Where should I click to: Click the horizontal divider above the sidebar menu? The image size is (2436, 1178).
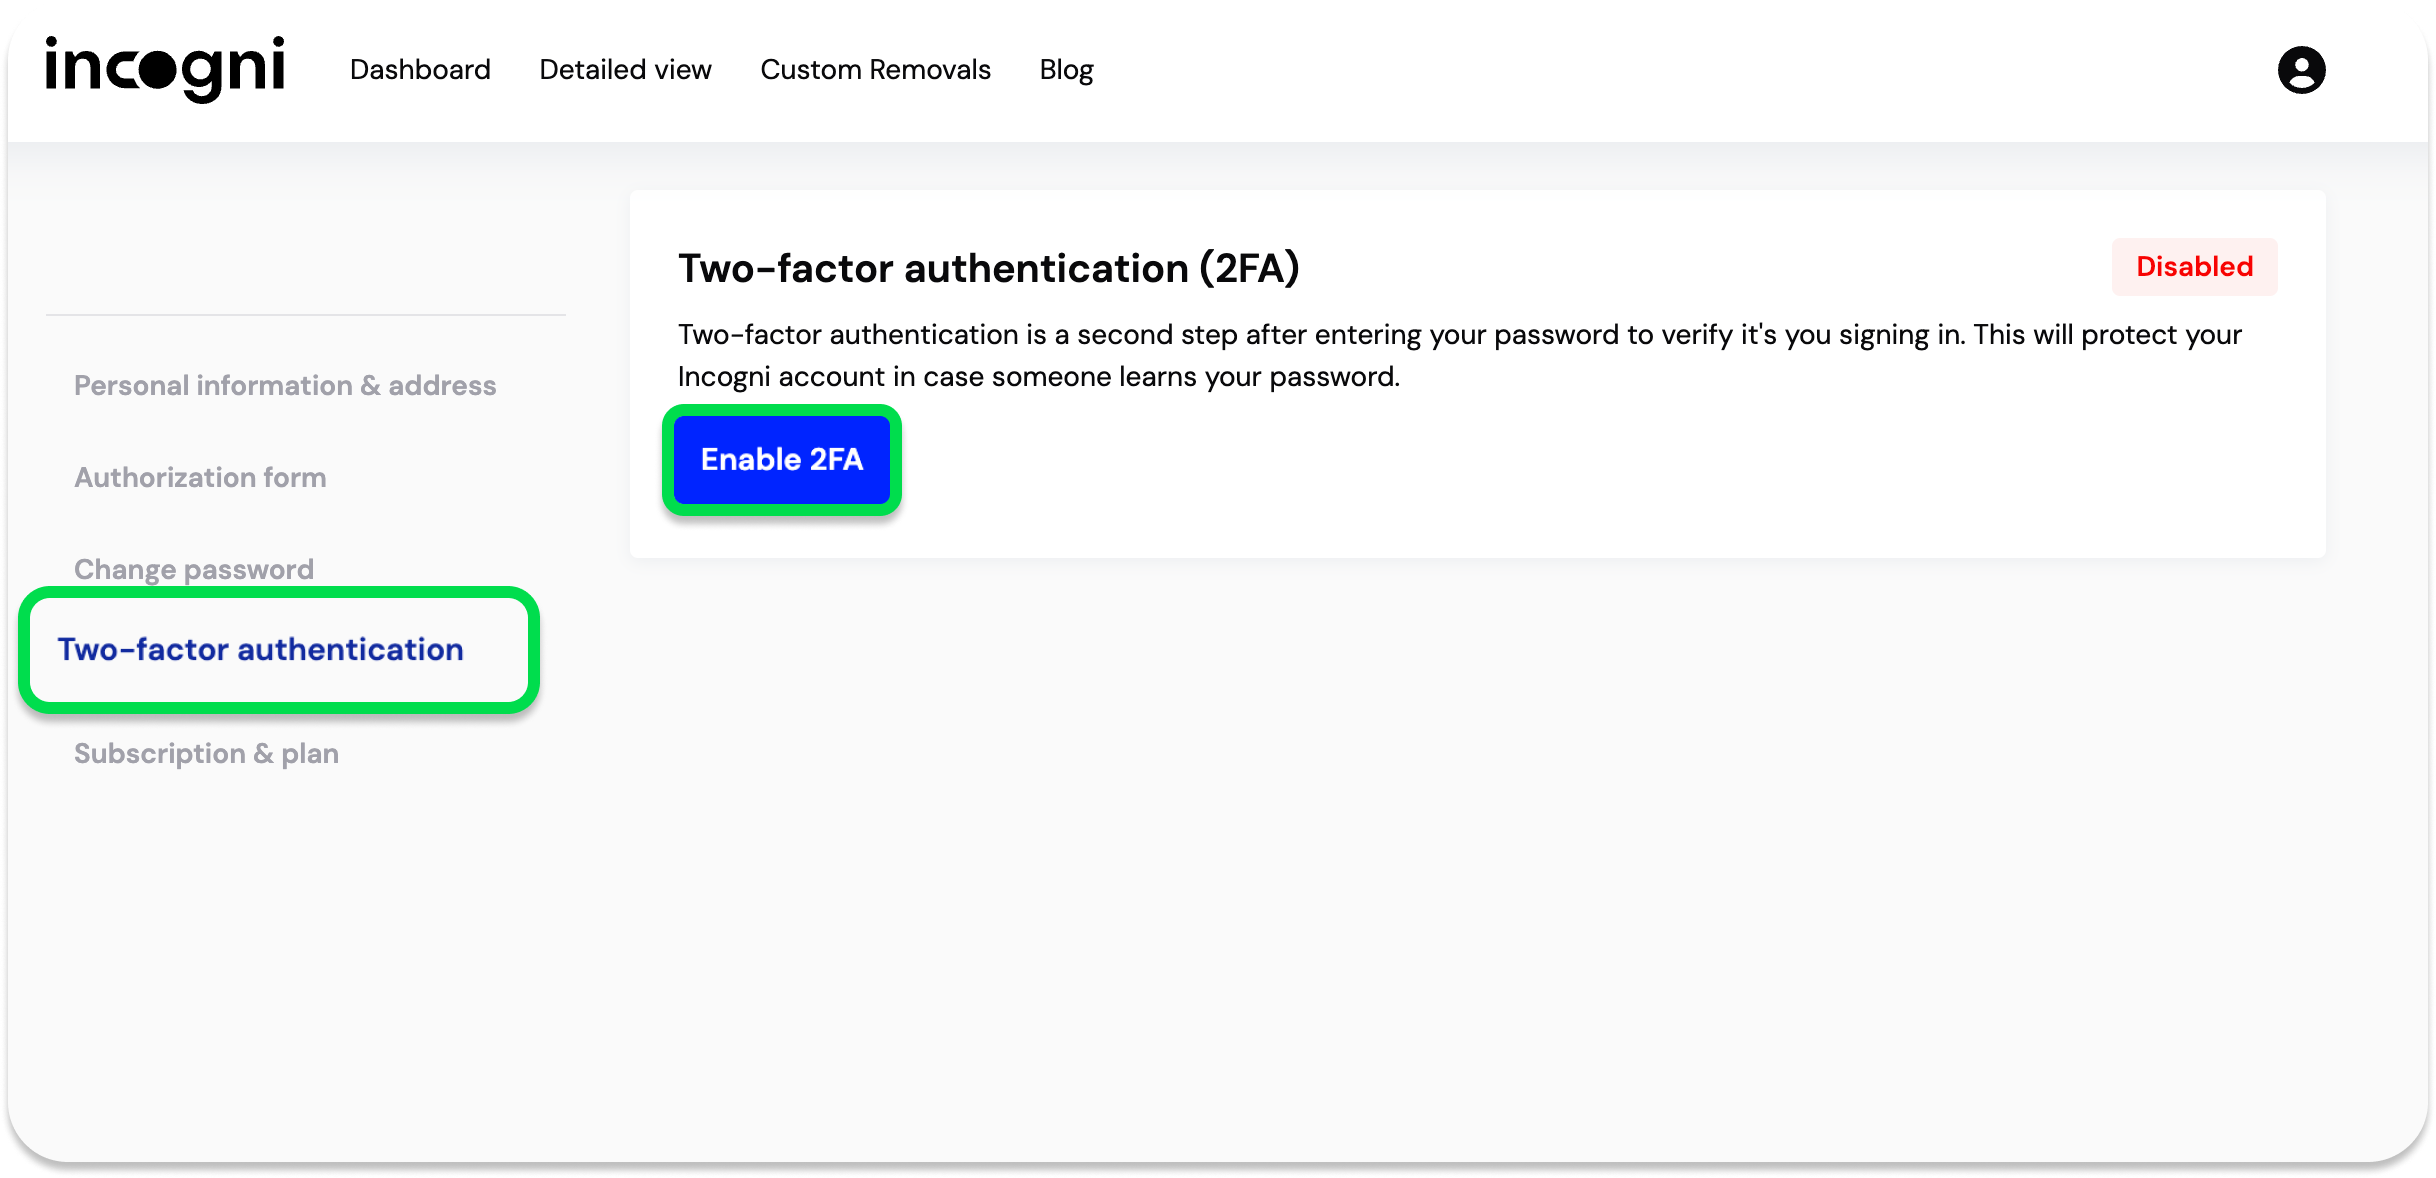tap(305, 315)
